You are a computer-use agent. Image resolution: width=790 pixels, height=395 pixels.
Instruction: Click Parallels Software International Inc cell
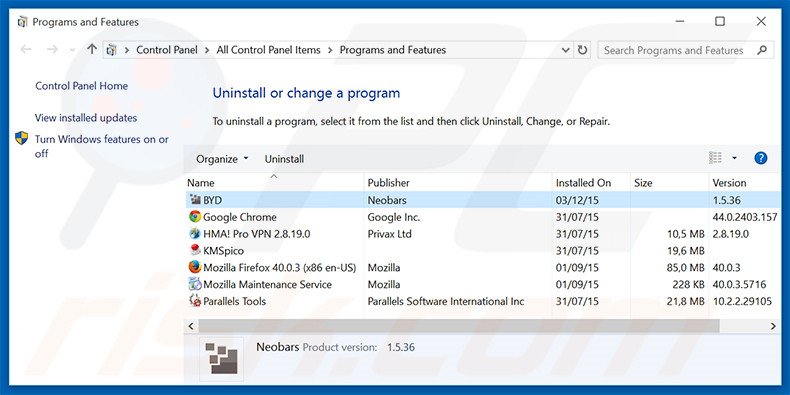click(x=446, y=301)
